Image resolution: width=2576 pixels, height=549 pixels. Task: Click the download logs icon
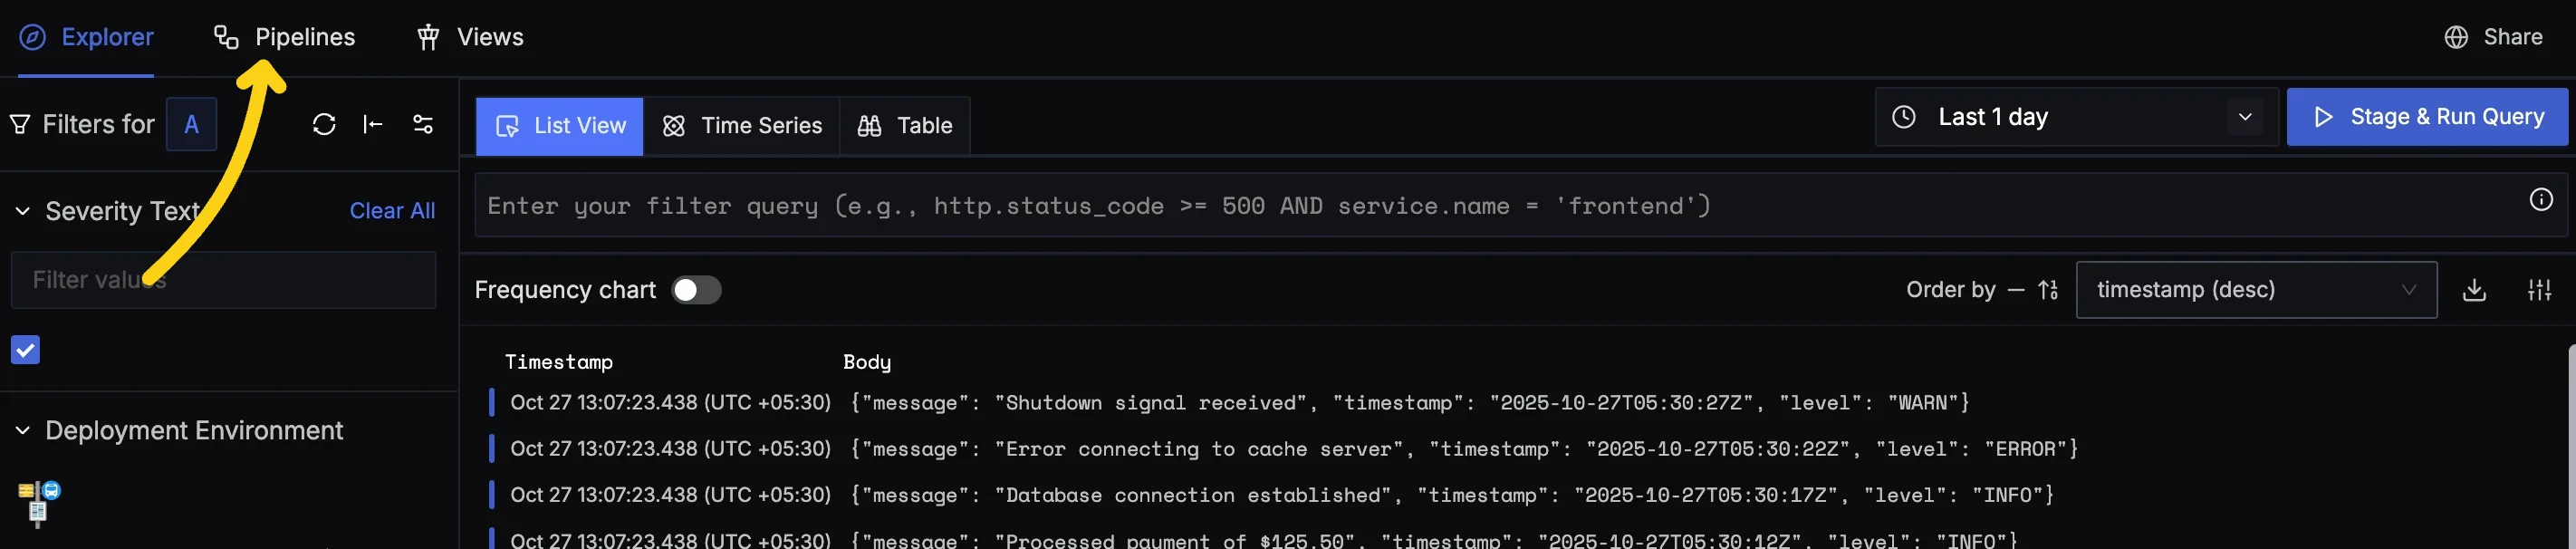pos(2474,290)
